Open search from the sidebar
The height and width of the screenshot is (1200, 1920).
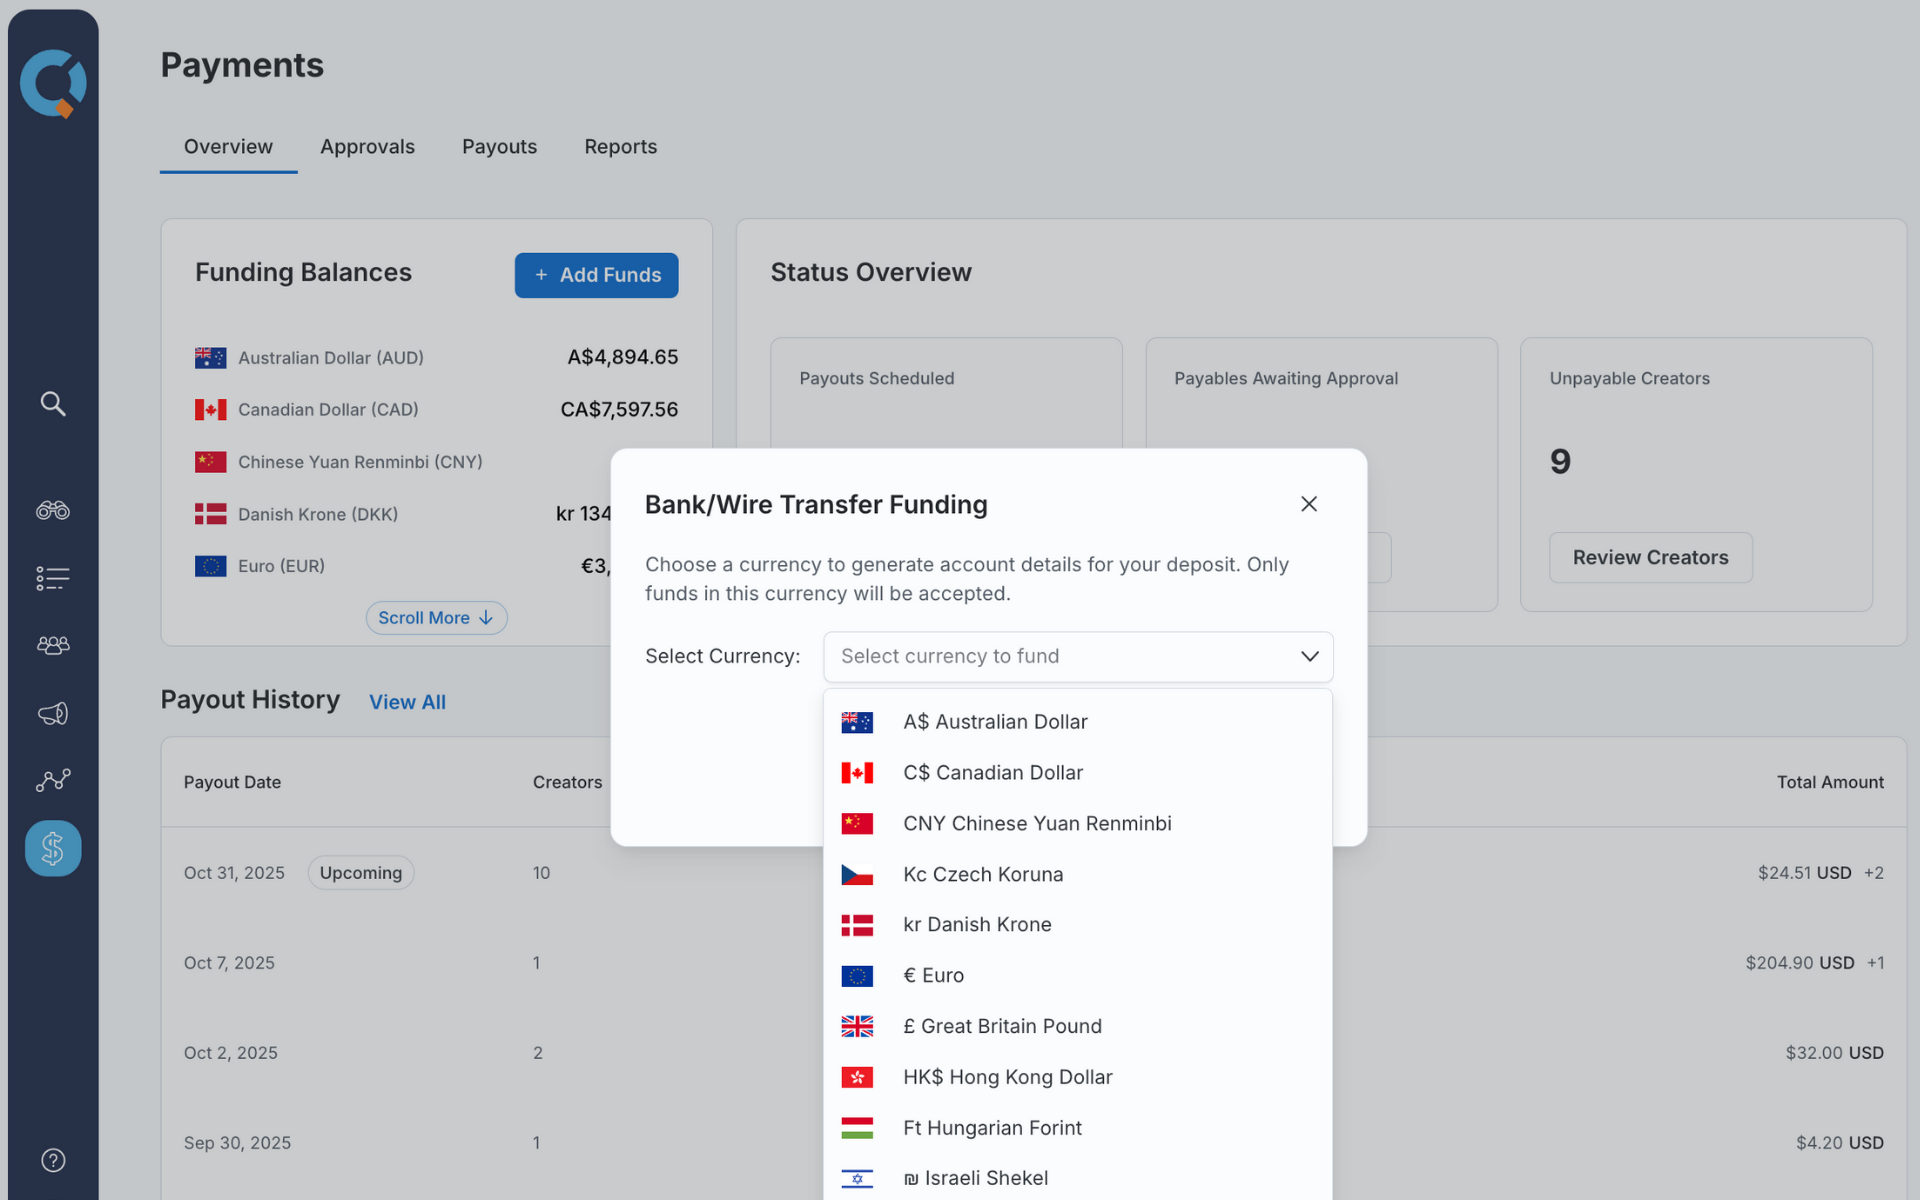coord(52,404)
